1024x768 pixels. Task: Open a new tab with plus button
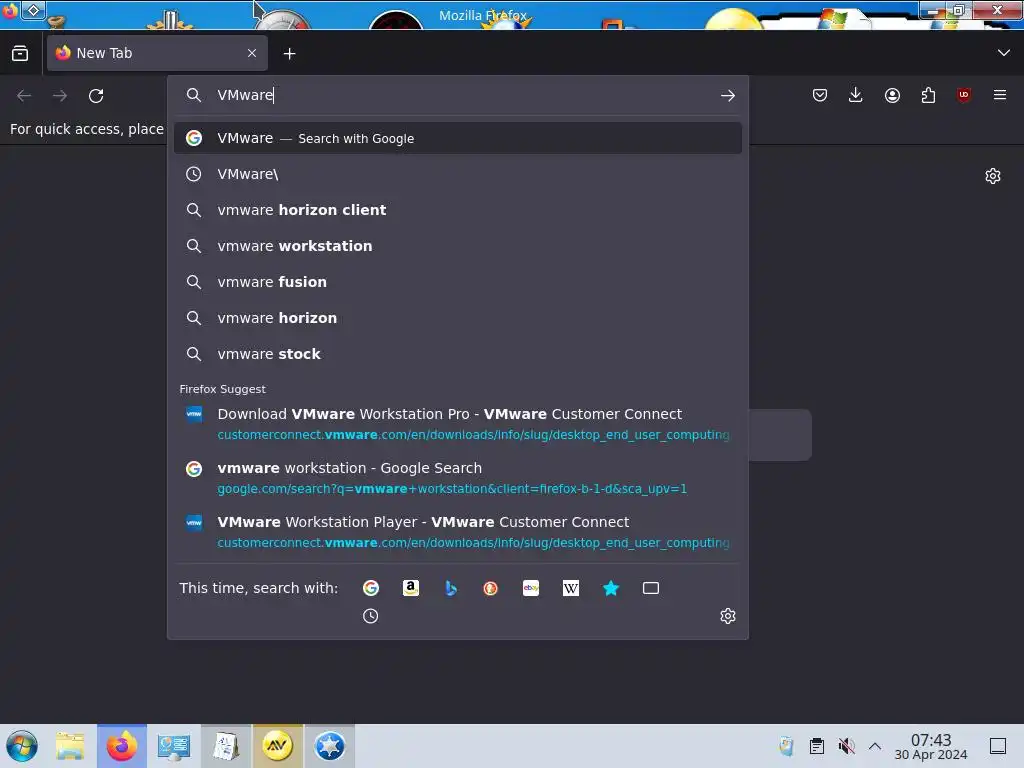click(x=289, y=54)
